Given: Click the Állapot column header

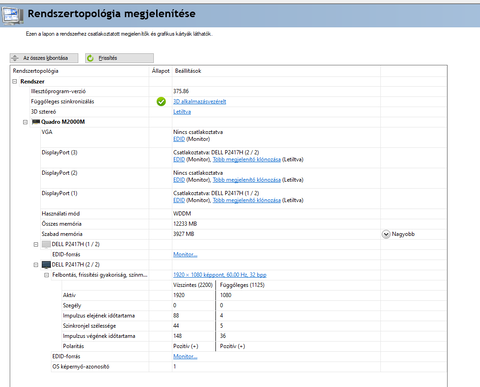Looking at the screenshot, I should pos(161,71).
